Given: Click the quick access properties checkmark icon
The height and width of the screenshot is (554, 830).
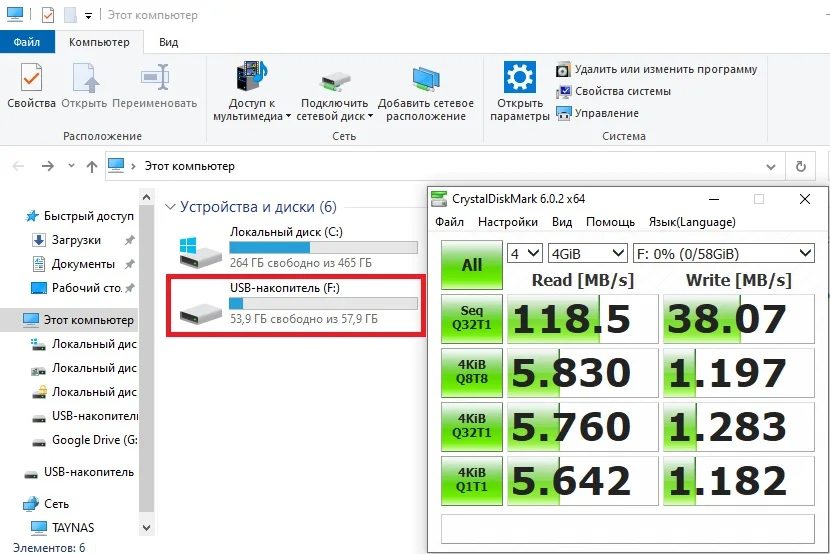Looking at the screenshot, I should point(48,15).
